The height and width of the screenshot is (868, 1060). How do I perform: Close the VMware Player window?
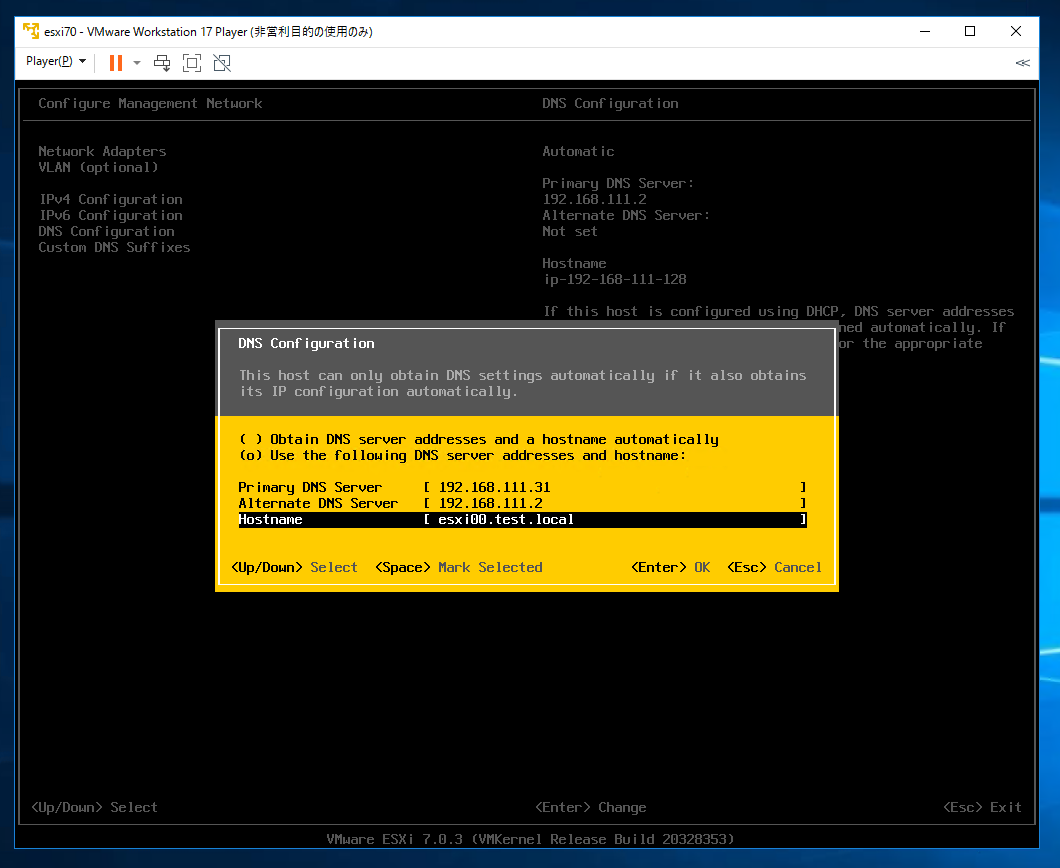(1015, 31)
